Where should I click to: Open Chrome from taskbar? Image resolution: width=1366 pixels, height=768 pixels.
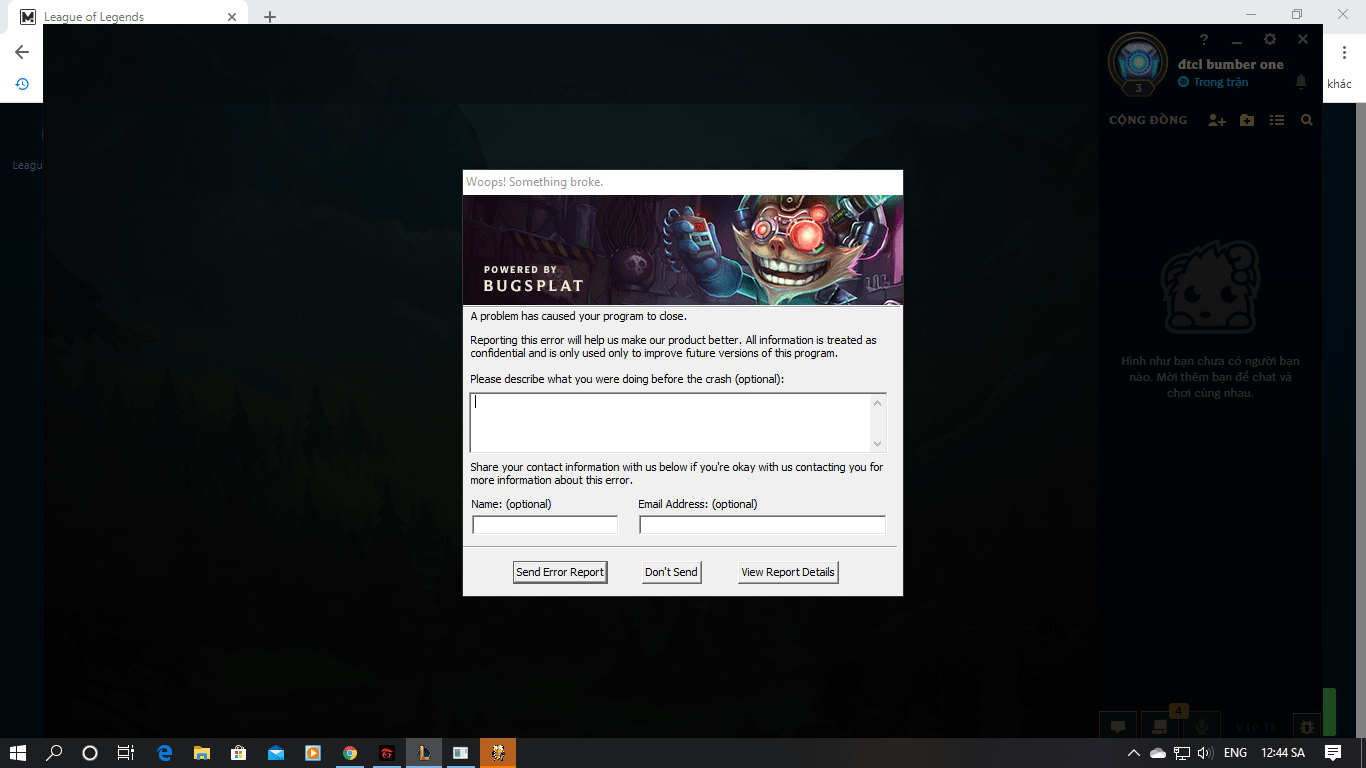[349, 753]
